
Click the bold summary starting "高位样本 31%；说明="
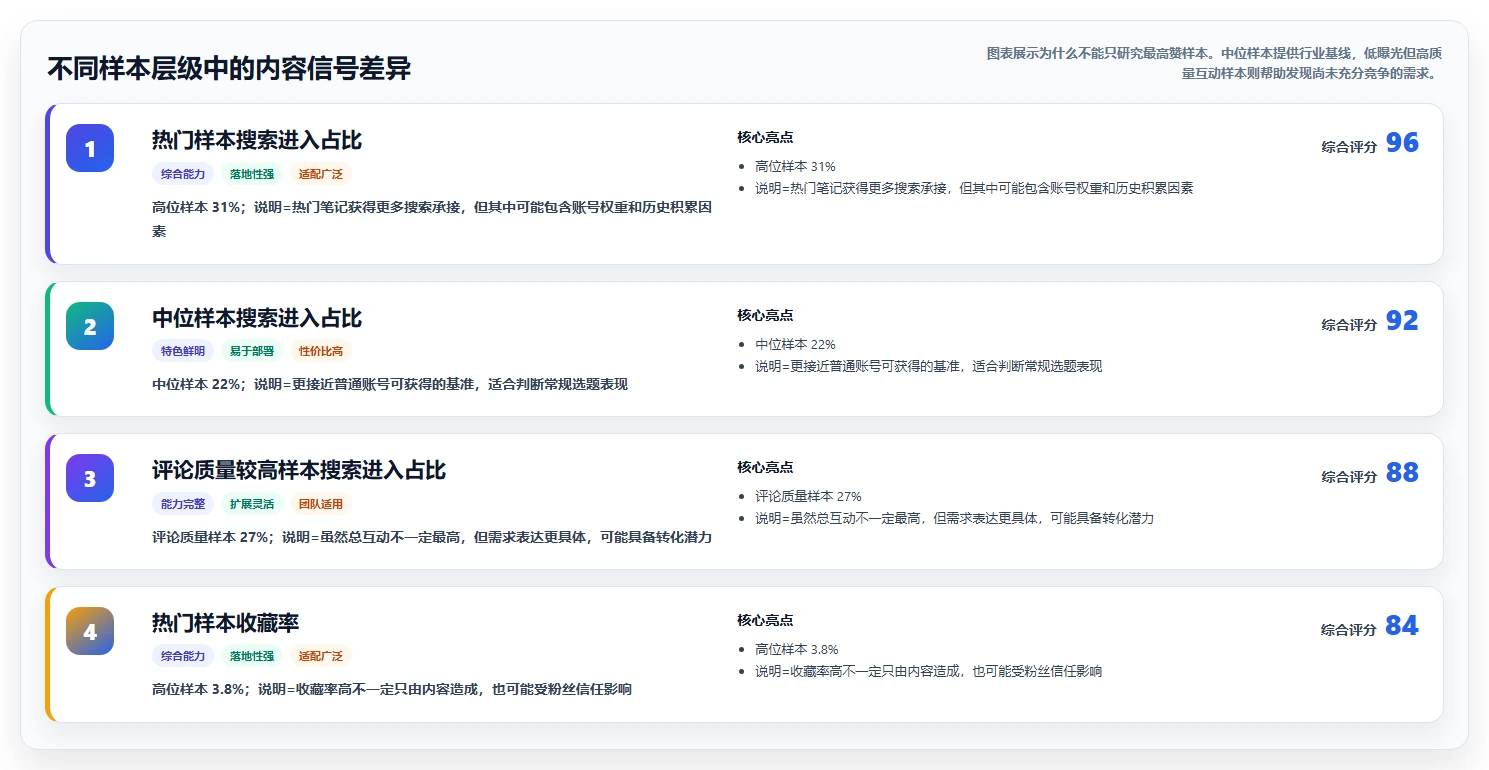(x=432, y=219)
